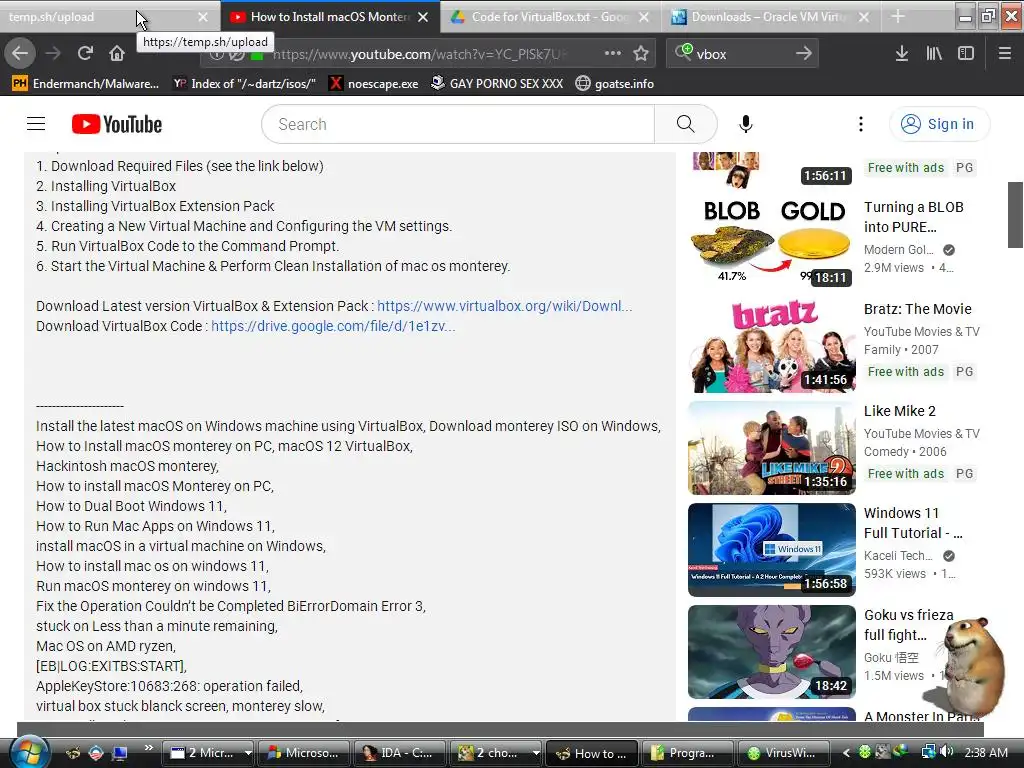Open page actions three-dot menu in URL bar
The height and width of the screenshot is (768, 1024).
(x=613, y=53)
